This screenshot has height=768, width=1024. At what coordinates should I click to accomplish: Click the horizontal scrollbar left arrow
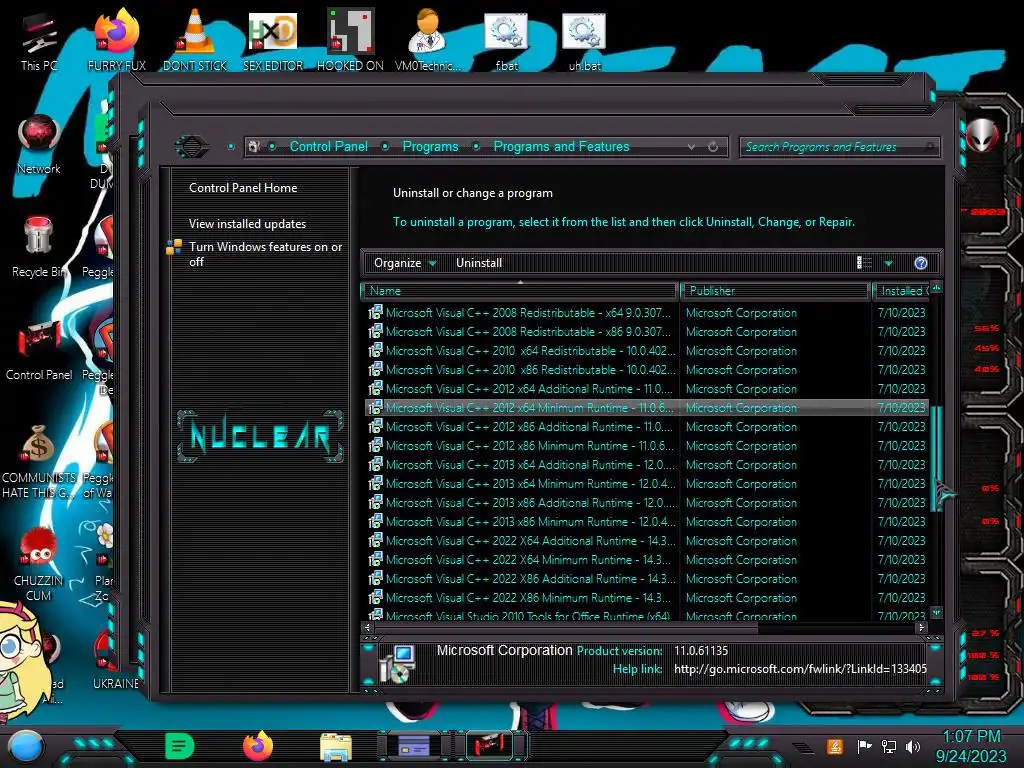[x=367, y=627]
